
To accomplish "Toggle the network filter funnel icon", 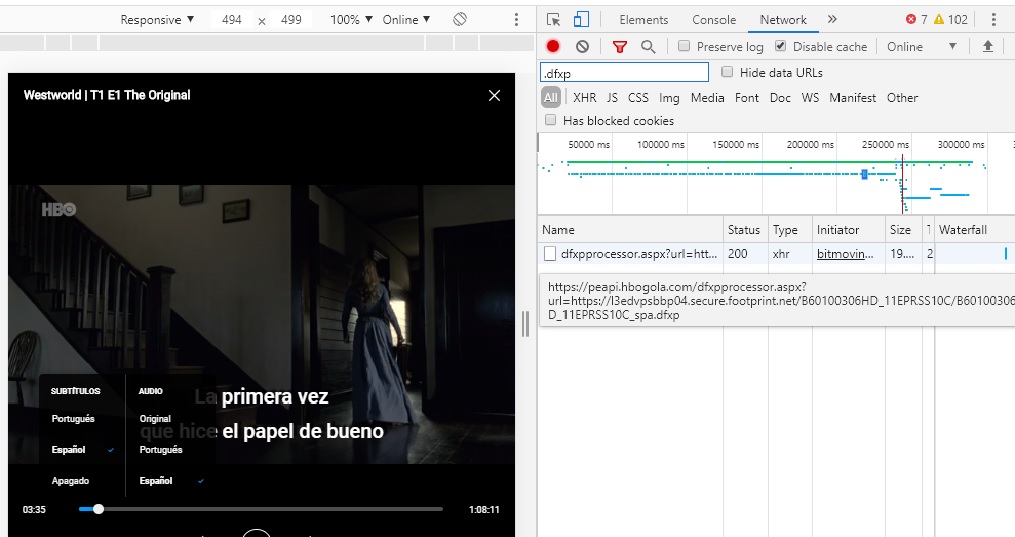I will [x=620, y=46].
